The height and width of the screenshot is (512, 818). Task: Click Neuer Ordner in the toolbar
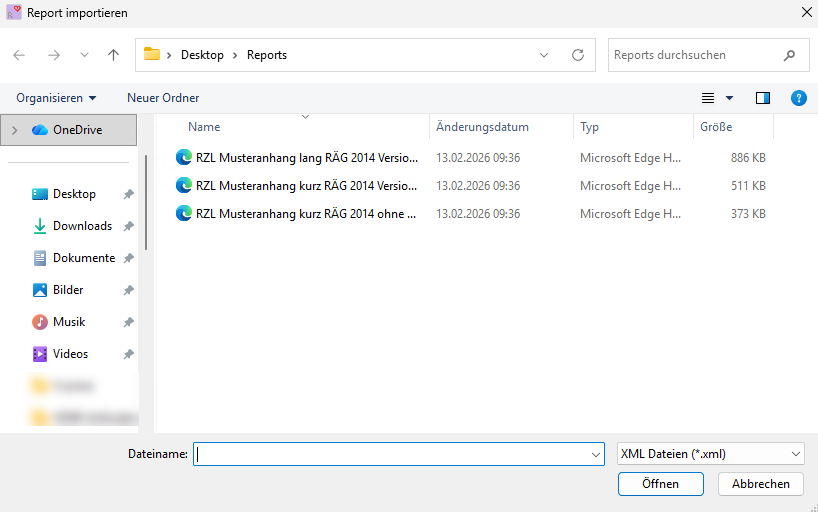click(x=163, y=98)
